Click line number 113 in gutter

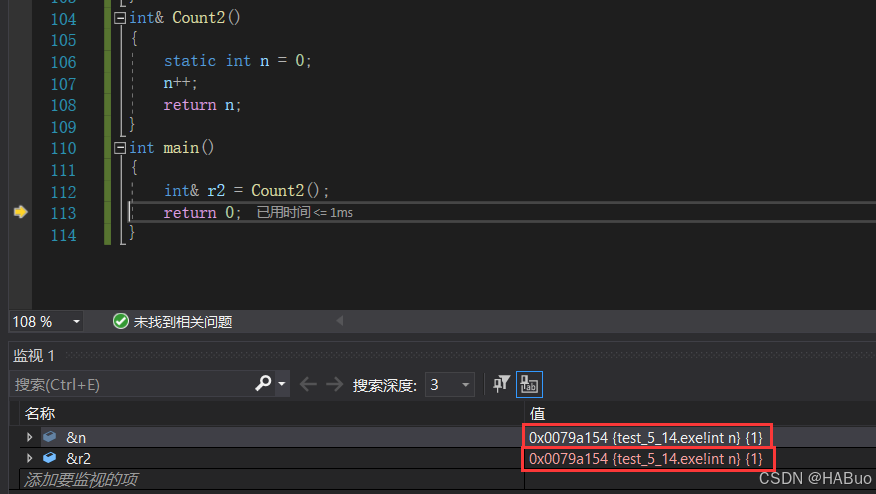click(63, 213)
